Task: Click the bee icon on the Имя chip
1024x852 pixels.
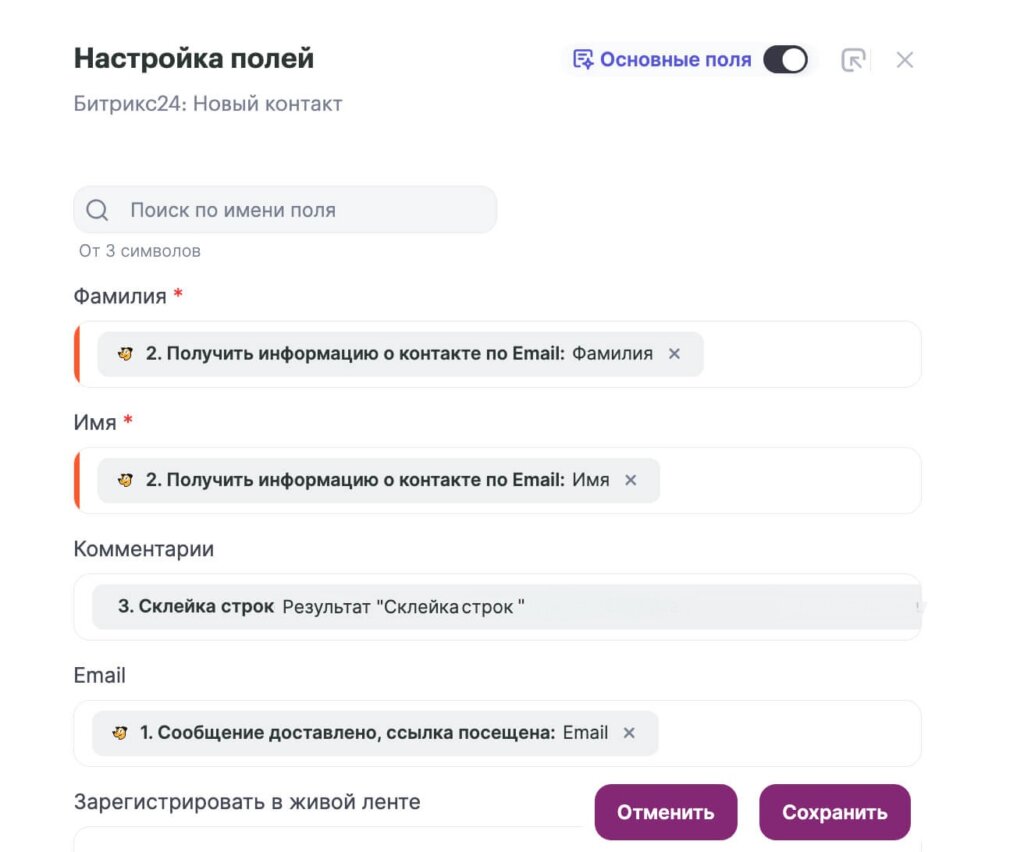Action: (x=126, y=480)
